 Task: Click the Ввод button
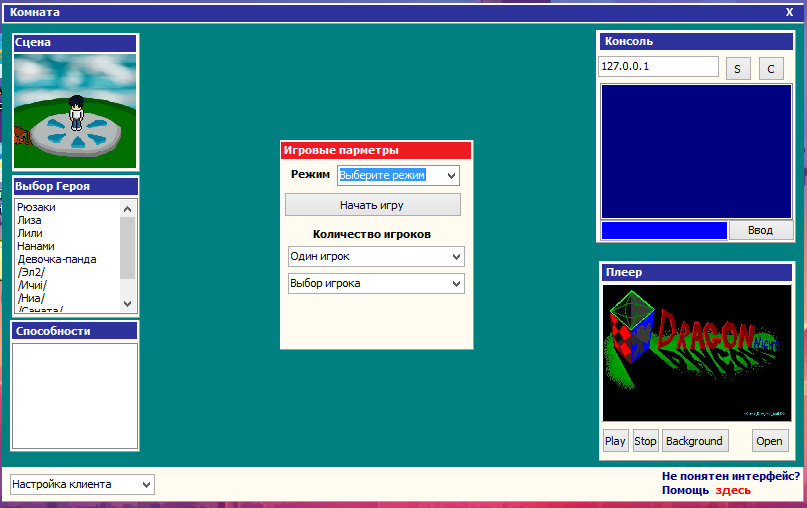pos(761,230)
